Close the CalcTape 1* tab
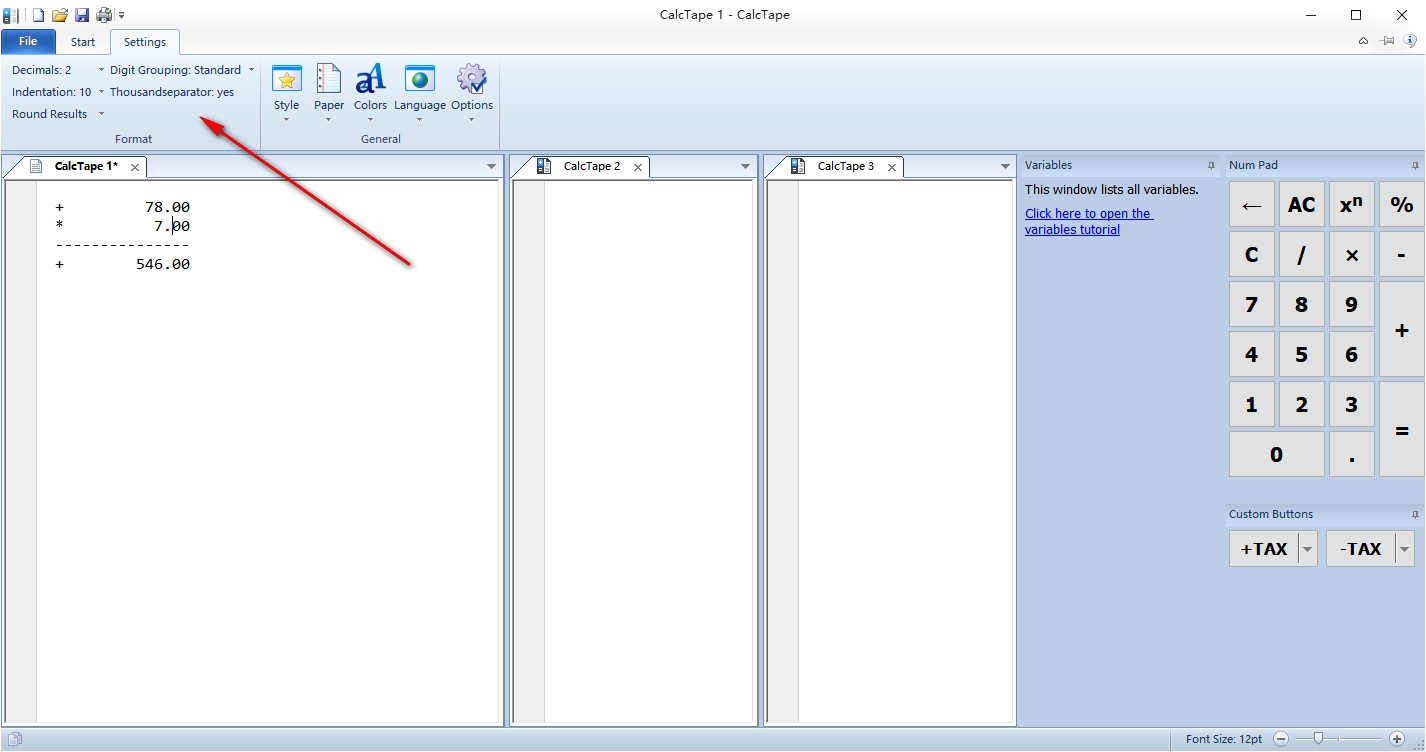Image resolution: width=1426 pixels, height=752 pixels. click(x=135, y=167)
